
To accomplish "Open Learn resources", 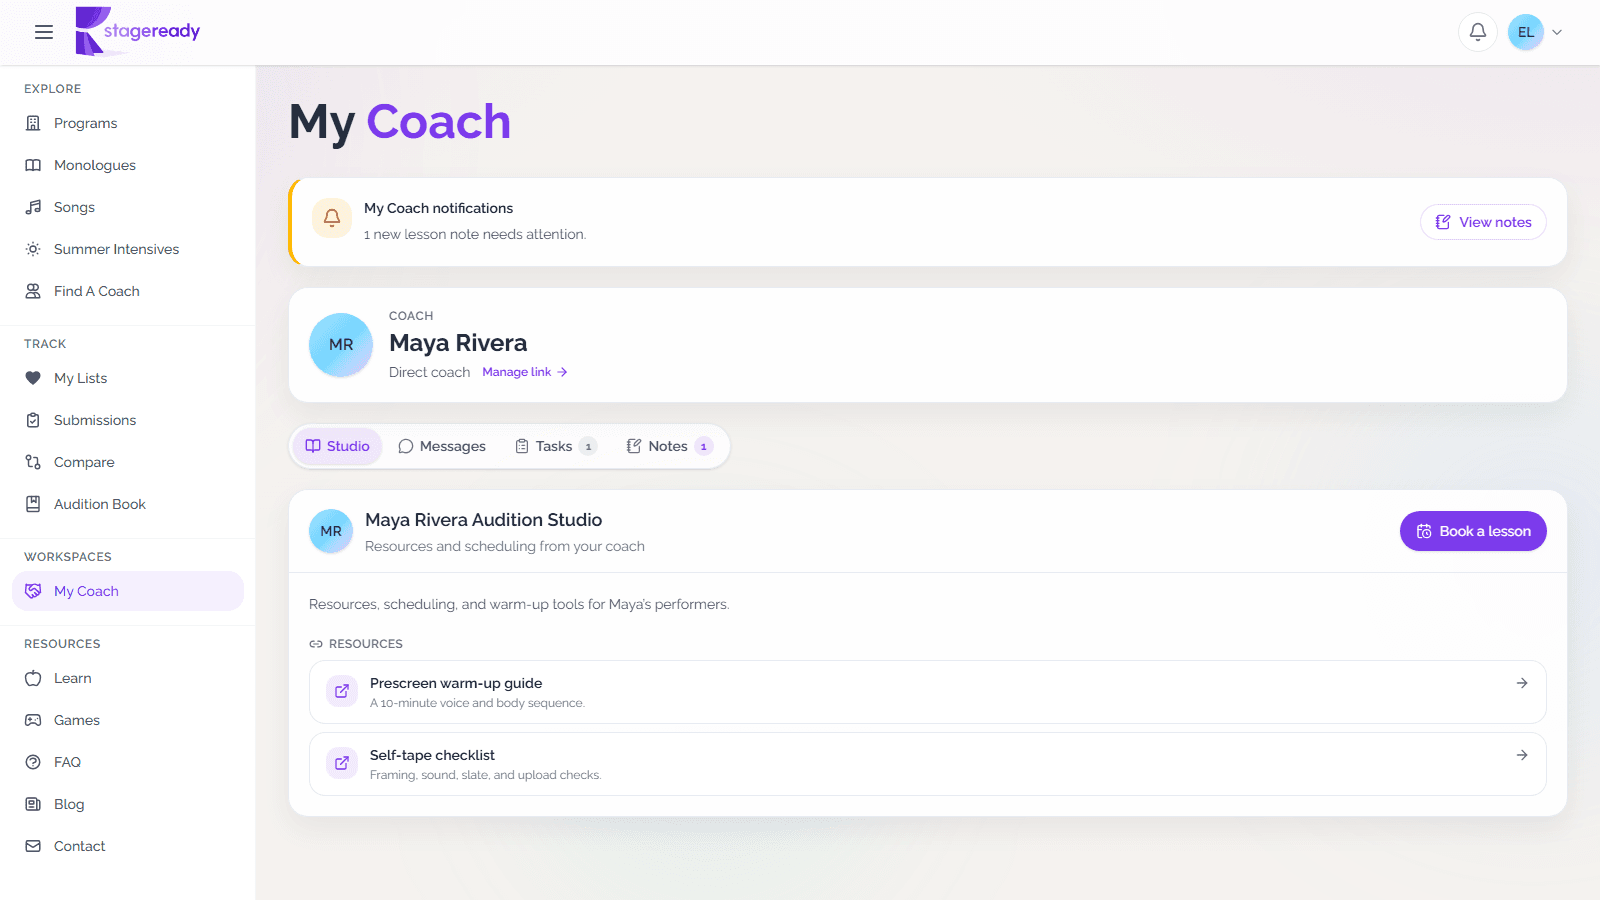I will pyautogui.click(x=128, y=678).
